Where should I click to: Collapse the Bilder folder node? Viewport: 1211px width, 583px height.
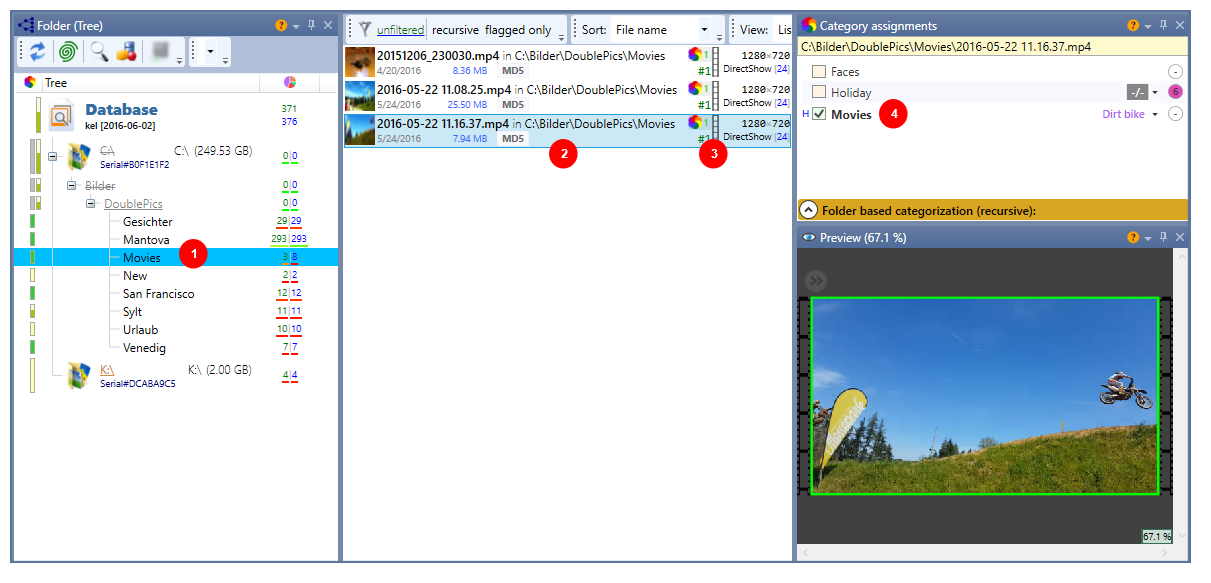71,186
